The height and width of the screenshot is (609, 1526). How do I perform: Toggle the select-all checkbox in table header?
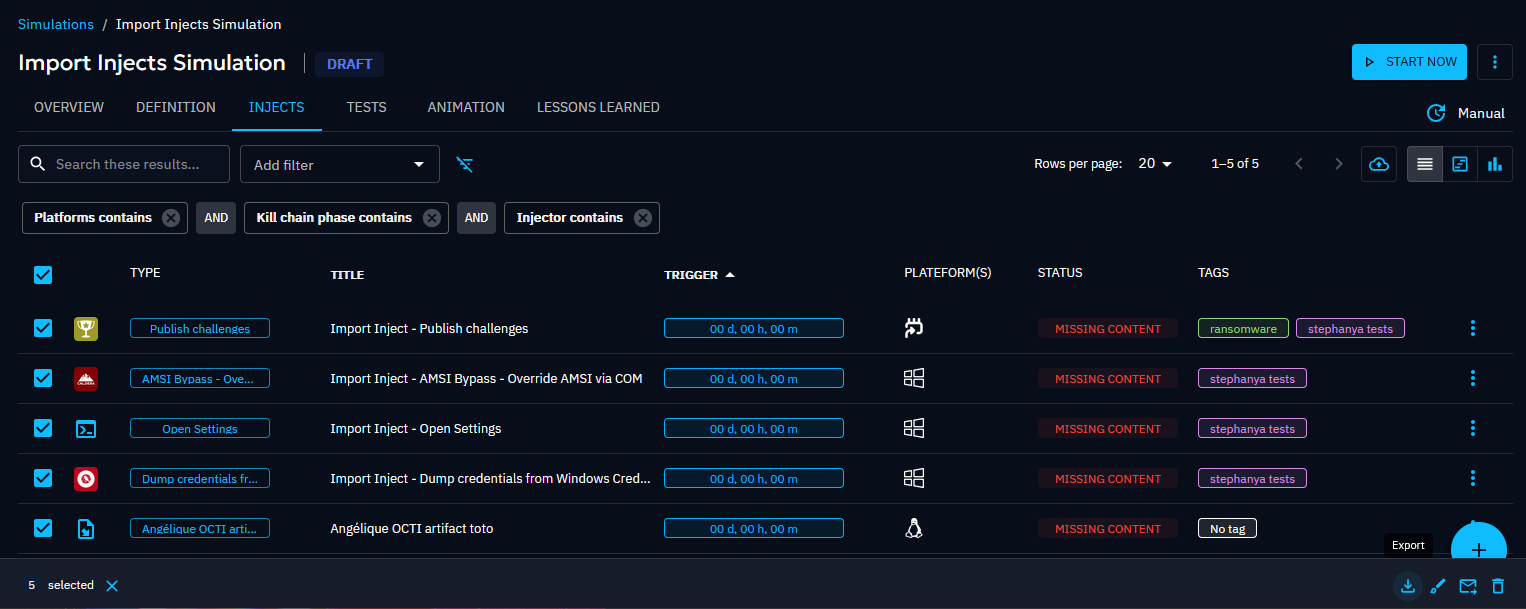(x=43, y=275)
